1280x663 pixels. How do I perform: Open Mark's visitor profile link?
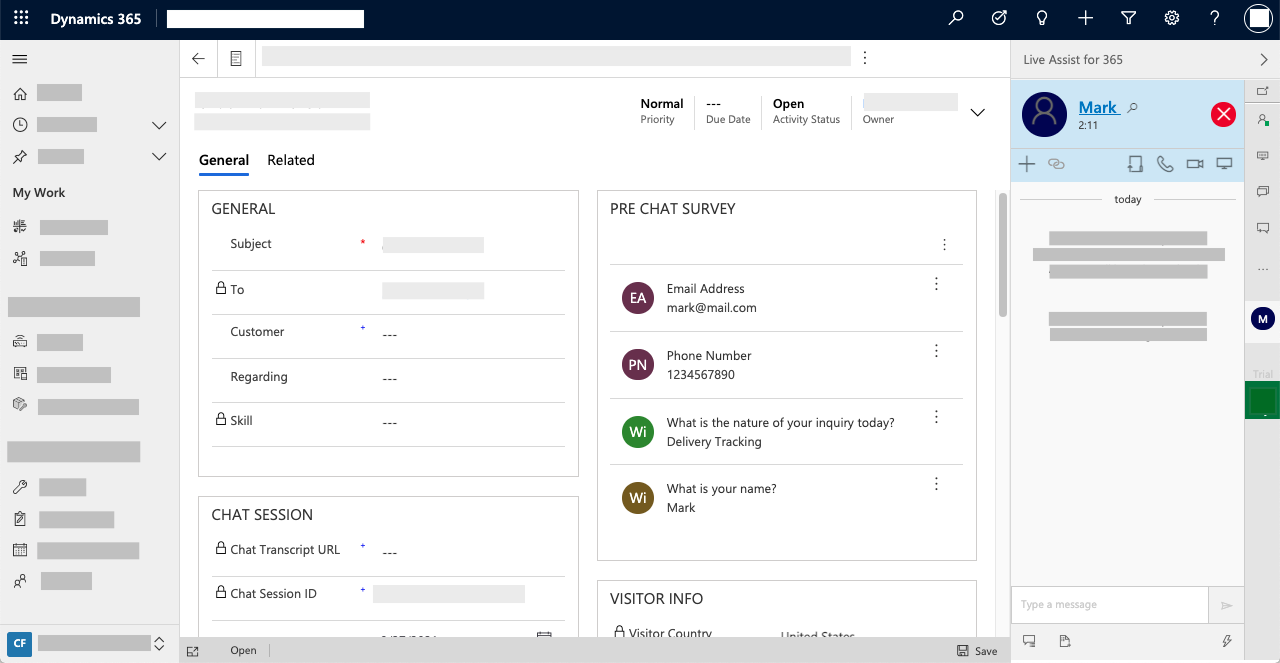point(1098,107)
